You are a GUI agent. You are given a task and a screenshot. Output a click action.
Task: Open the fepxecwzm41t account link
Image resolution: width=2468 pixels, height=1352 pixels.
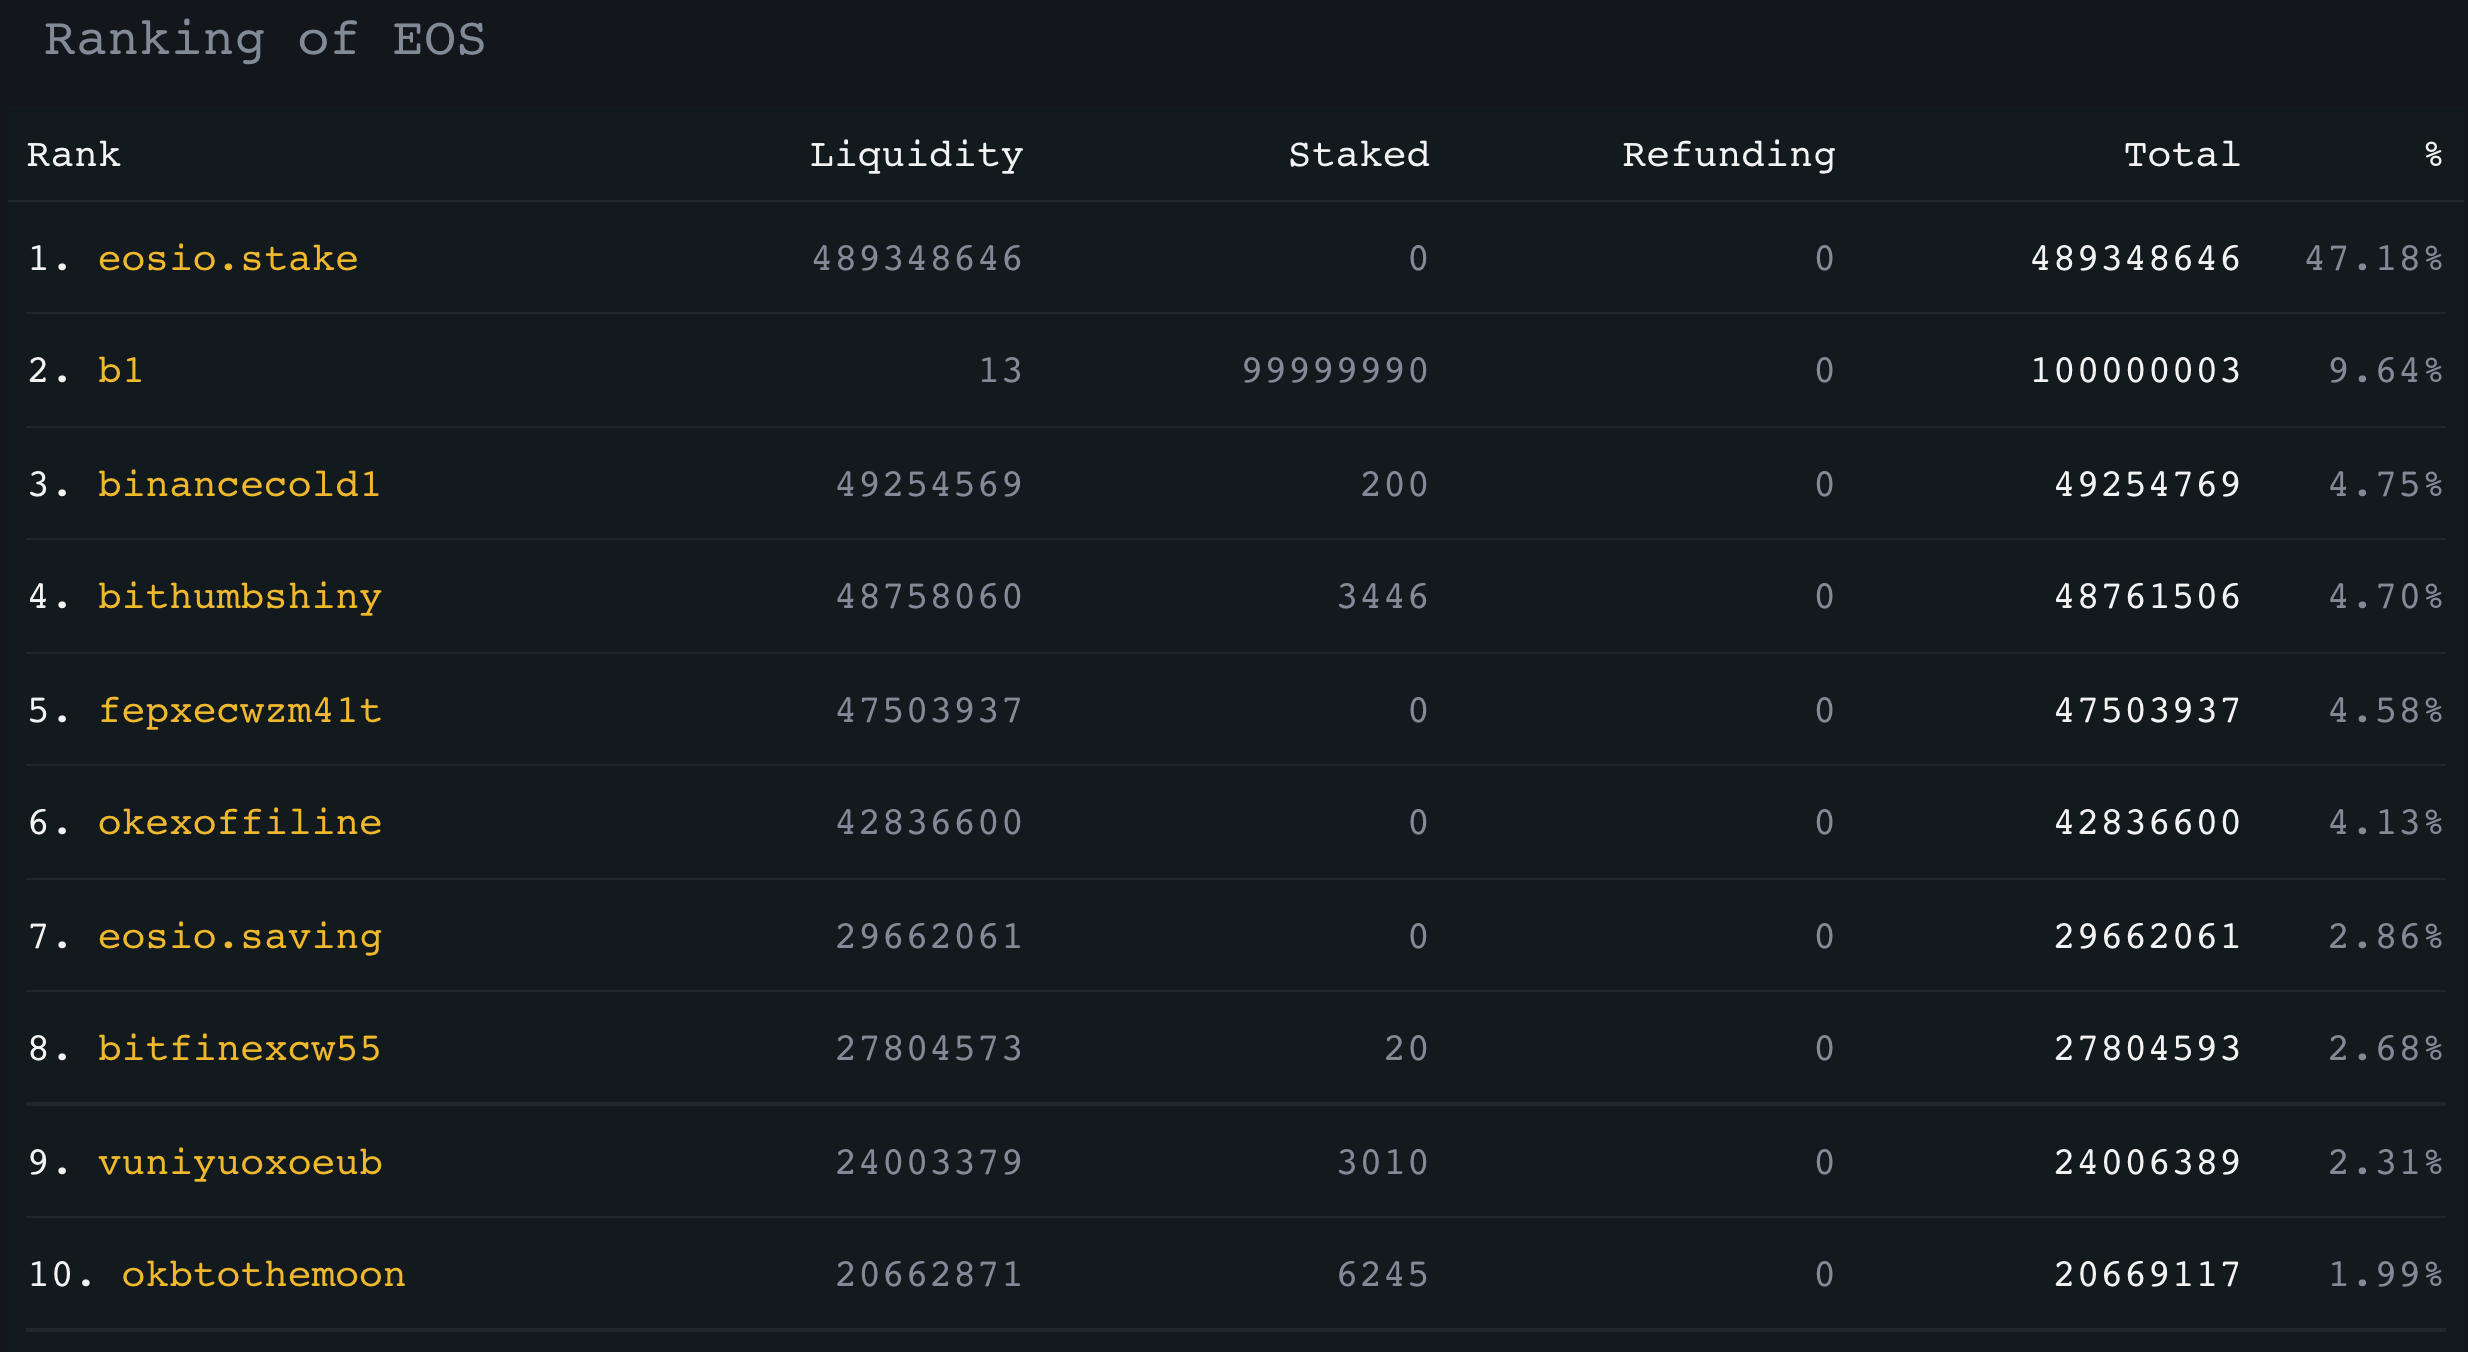240,710
